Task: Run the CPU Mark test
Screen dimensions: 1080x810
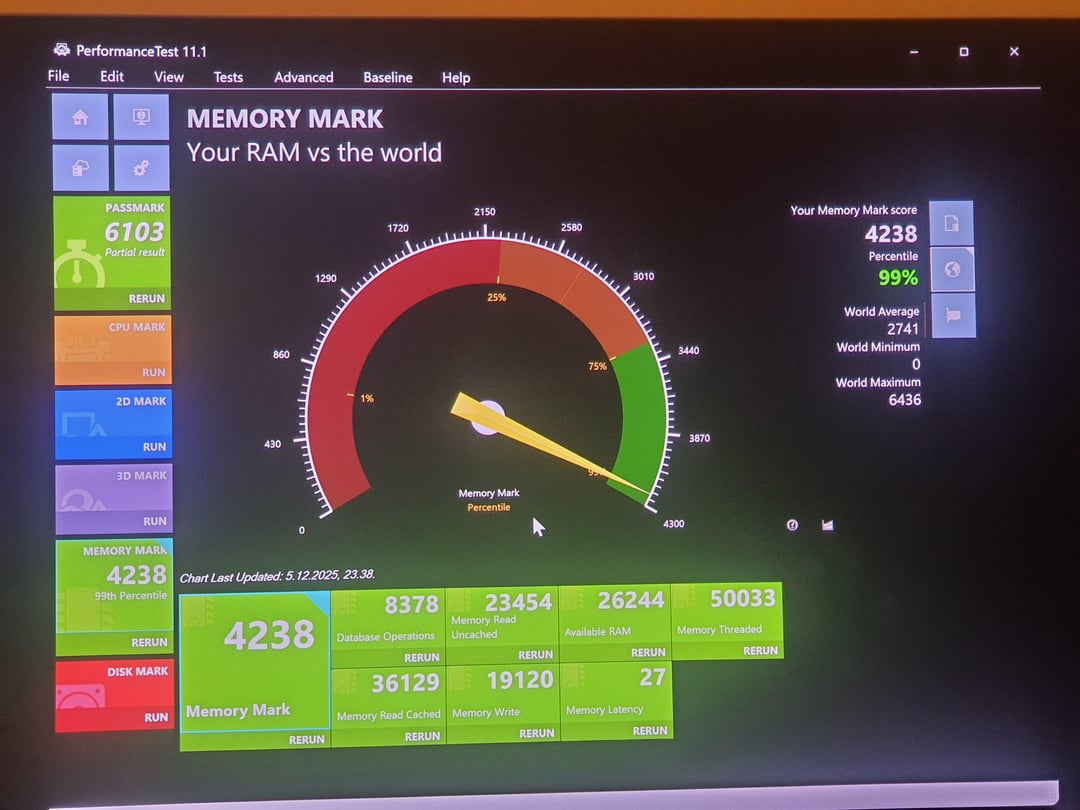Action: click(x=154, y=372)
